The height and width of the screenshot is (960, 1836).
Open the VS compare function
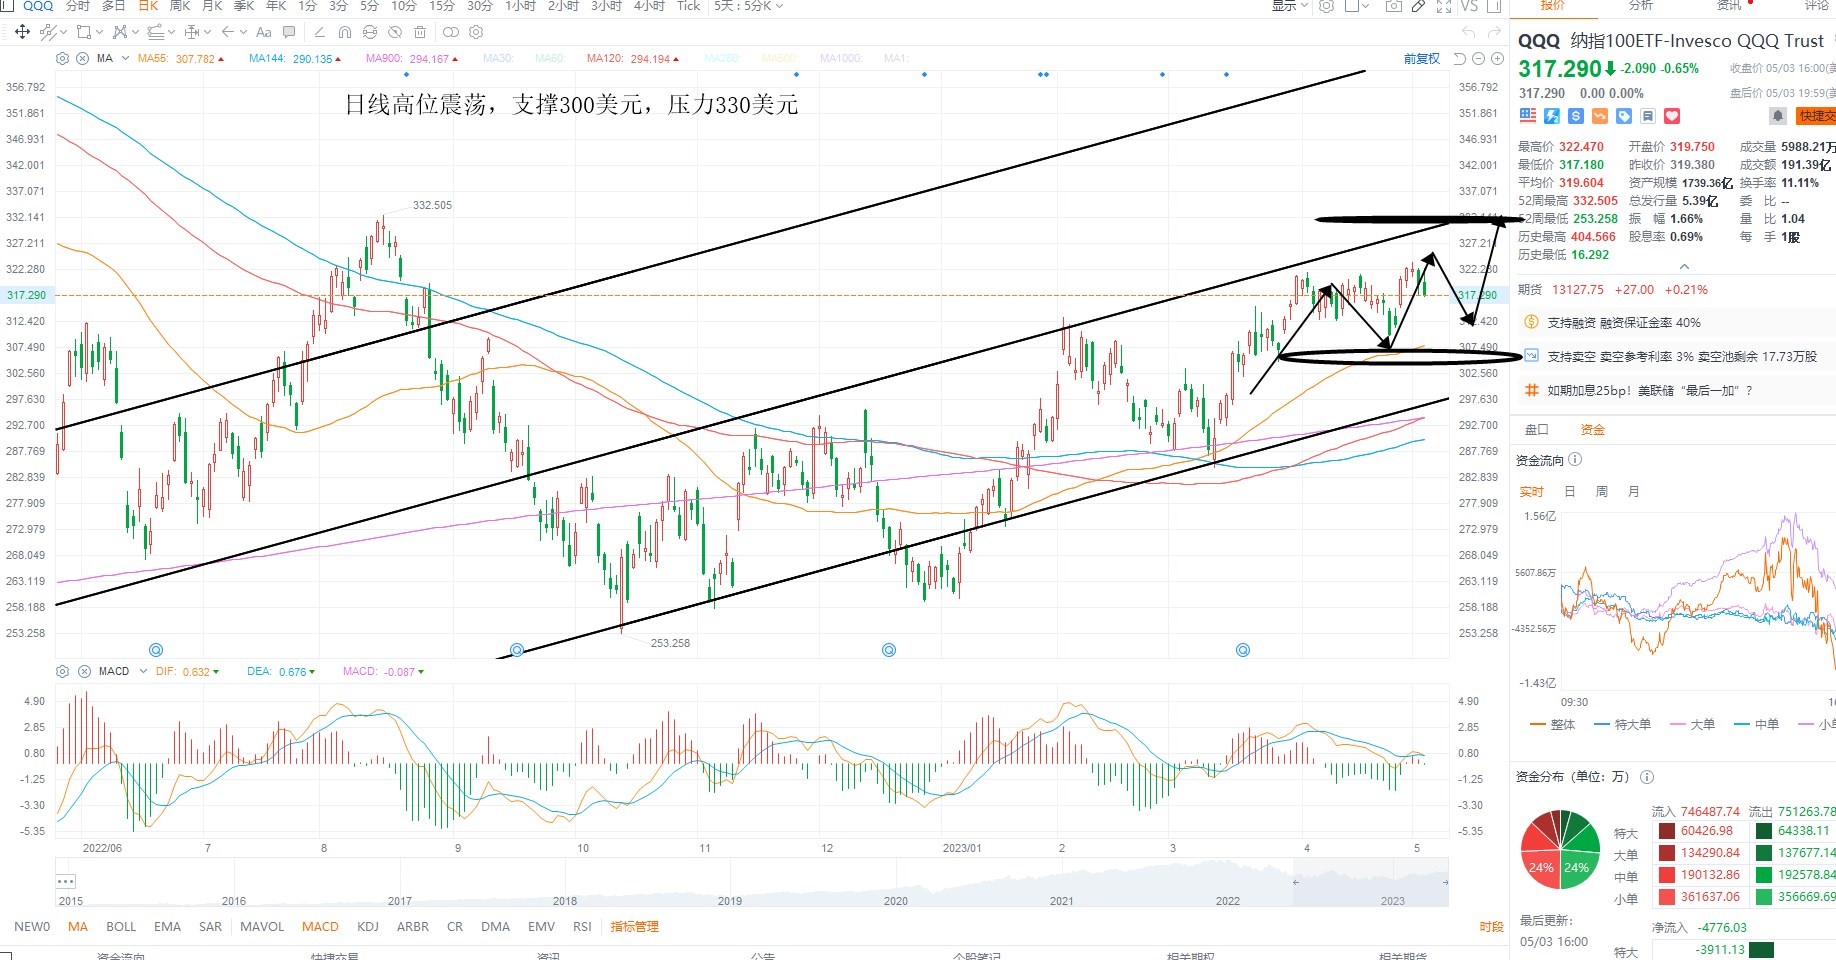pos(1469,6)
